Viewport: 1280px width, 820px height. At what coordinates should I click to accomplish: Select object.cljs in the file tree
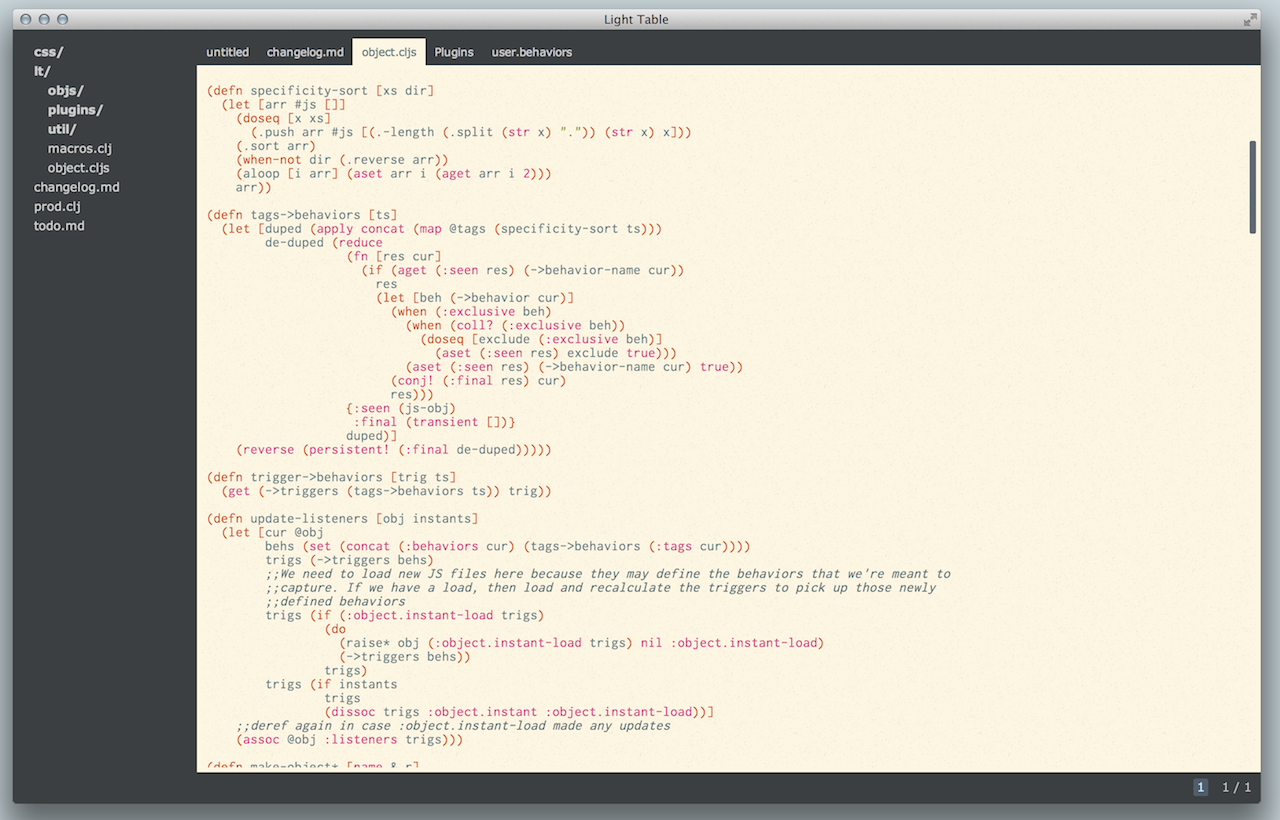(78, 167)
